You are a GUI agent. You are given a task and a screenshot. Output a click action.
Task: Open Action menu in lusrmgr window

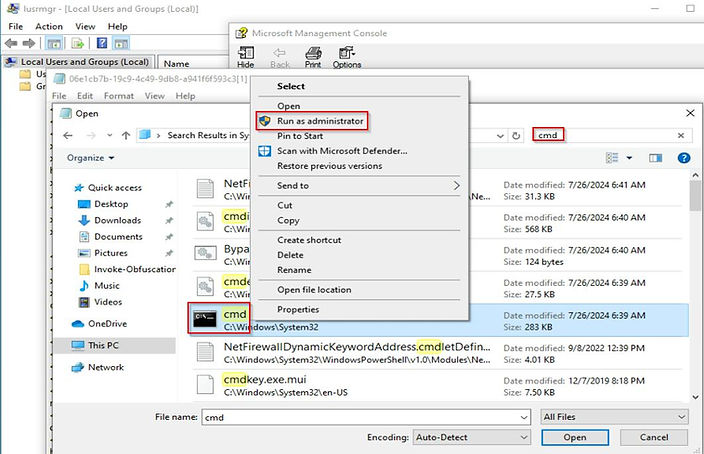click(49, 26)
